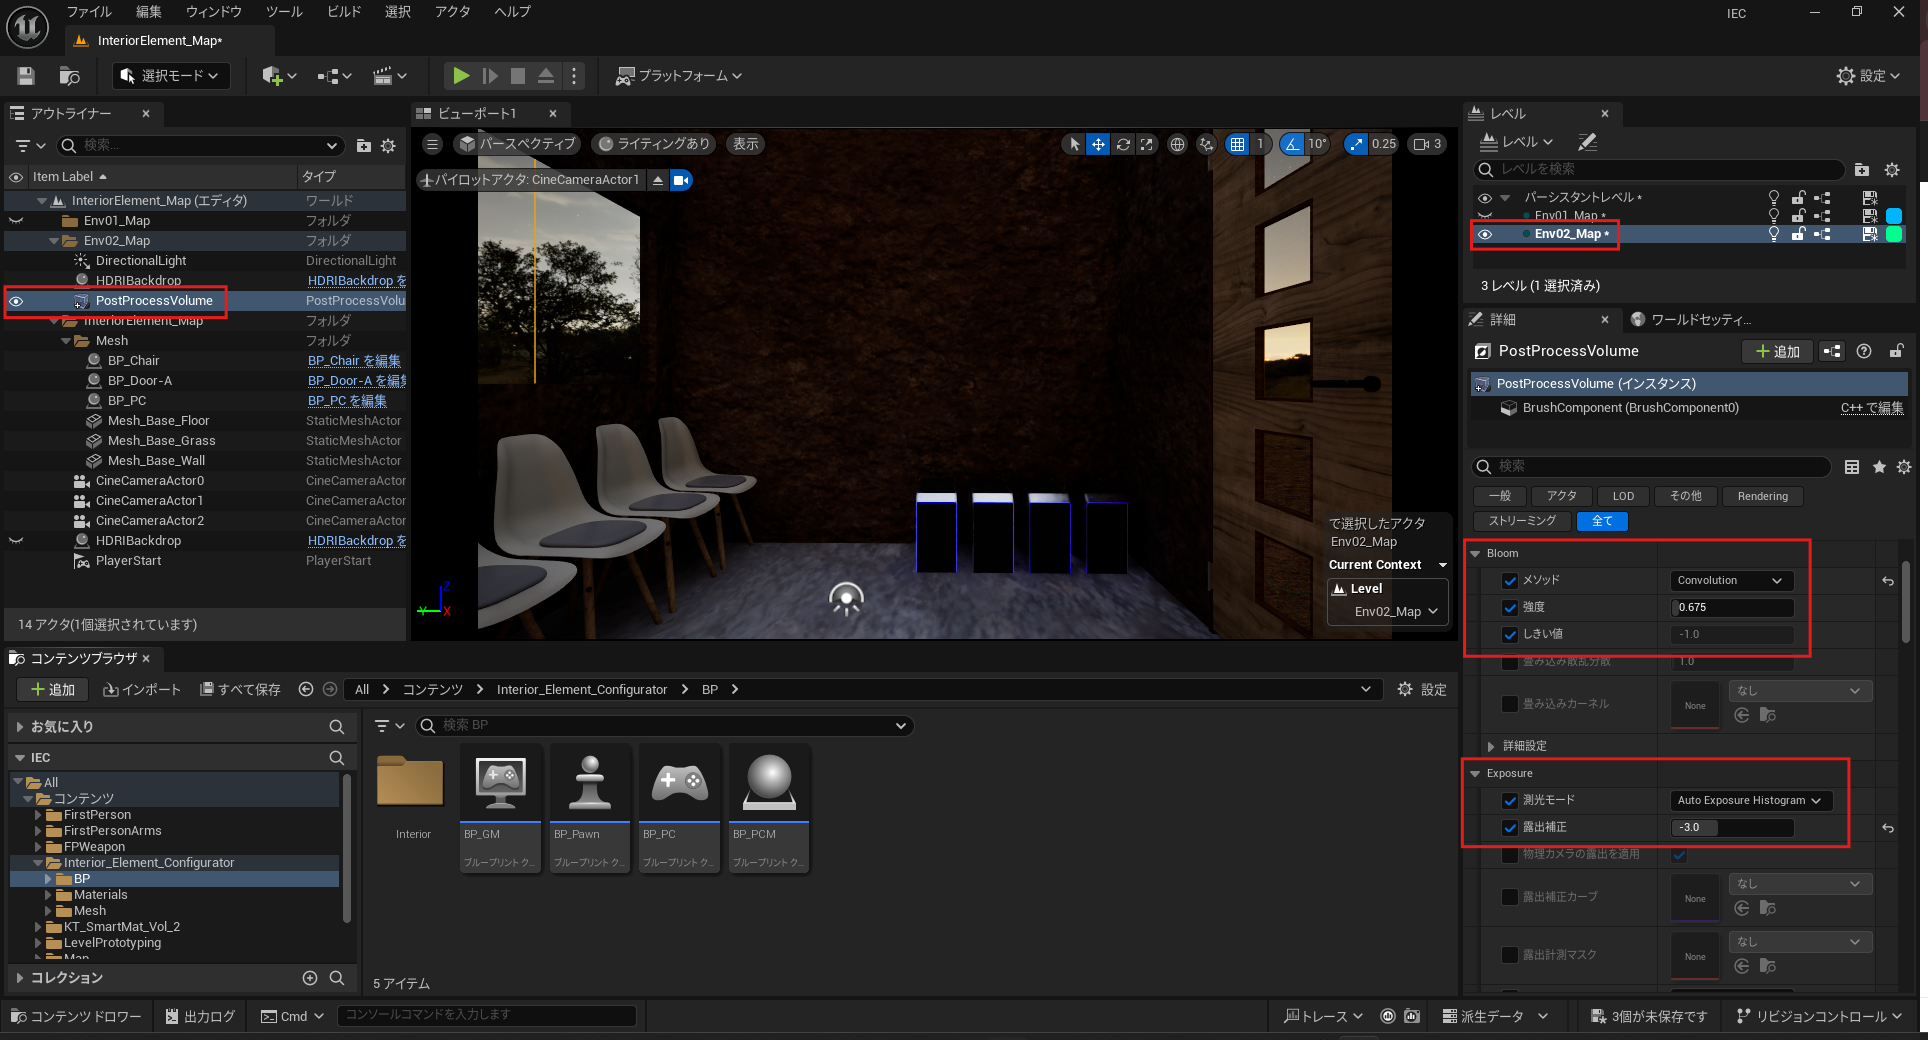Viewport: 1928px width, 1040px height.
Task: Select the translate (move) tool in viewport
Action: pyautogui.click(x=1098, y=144)
